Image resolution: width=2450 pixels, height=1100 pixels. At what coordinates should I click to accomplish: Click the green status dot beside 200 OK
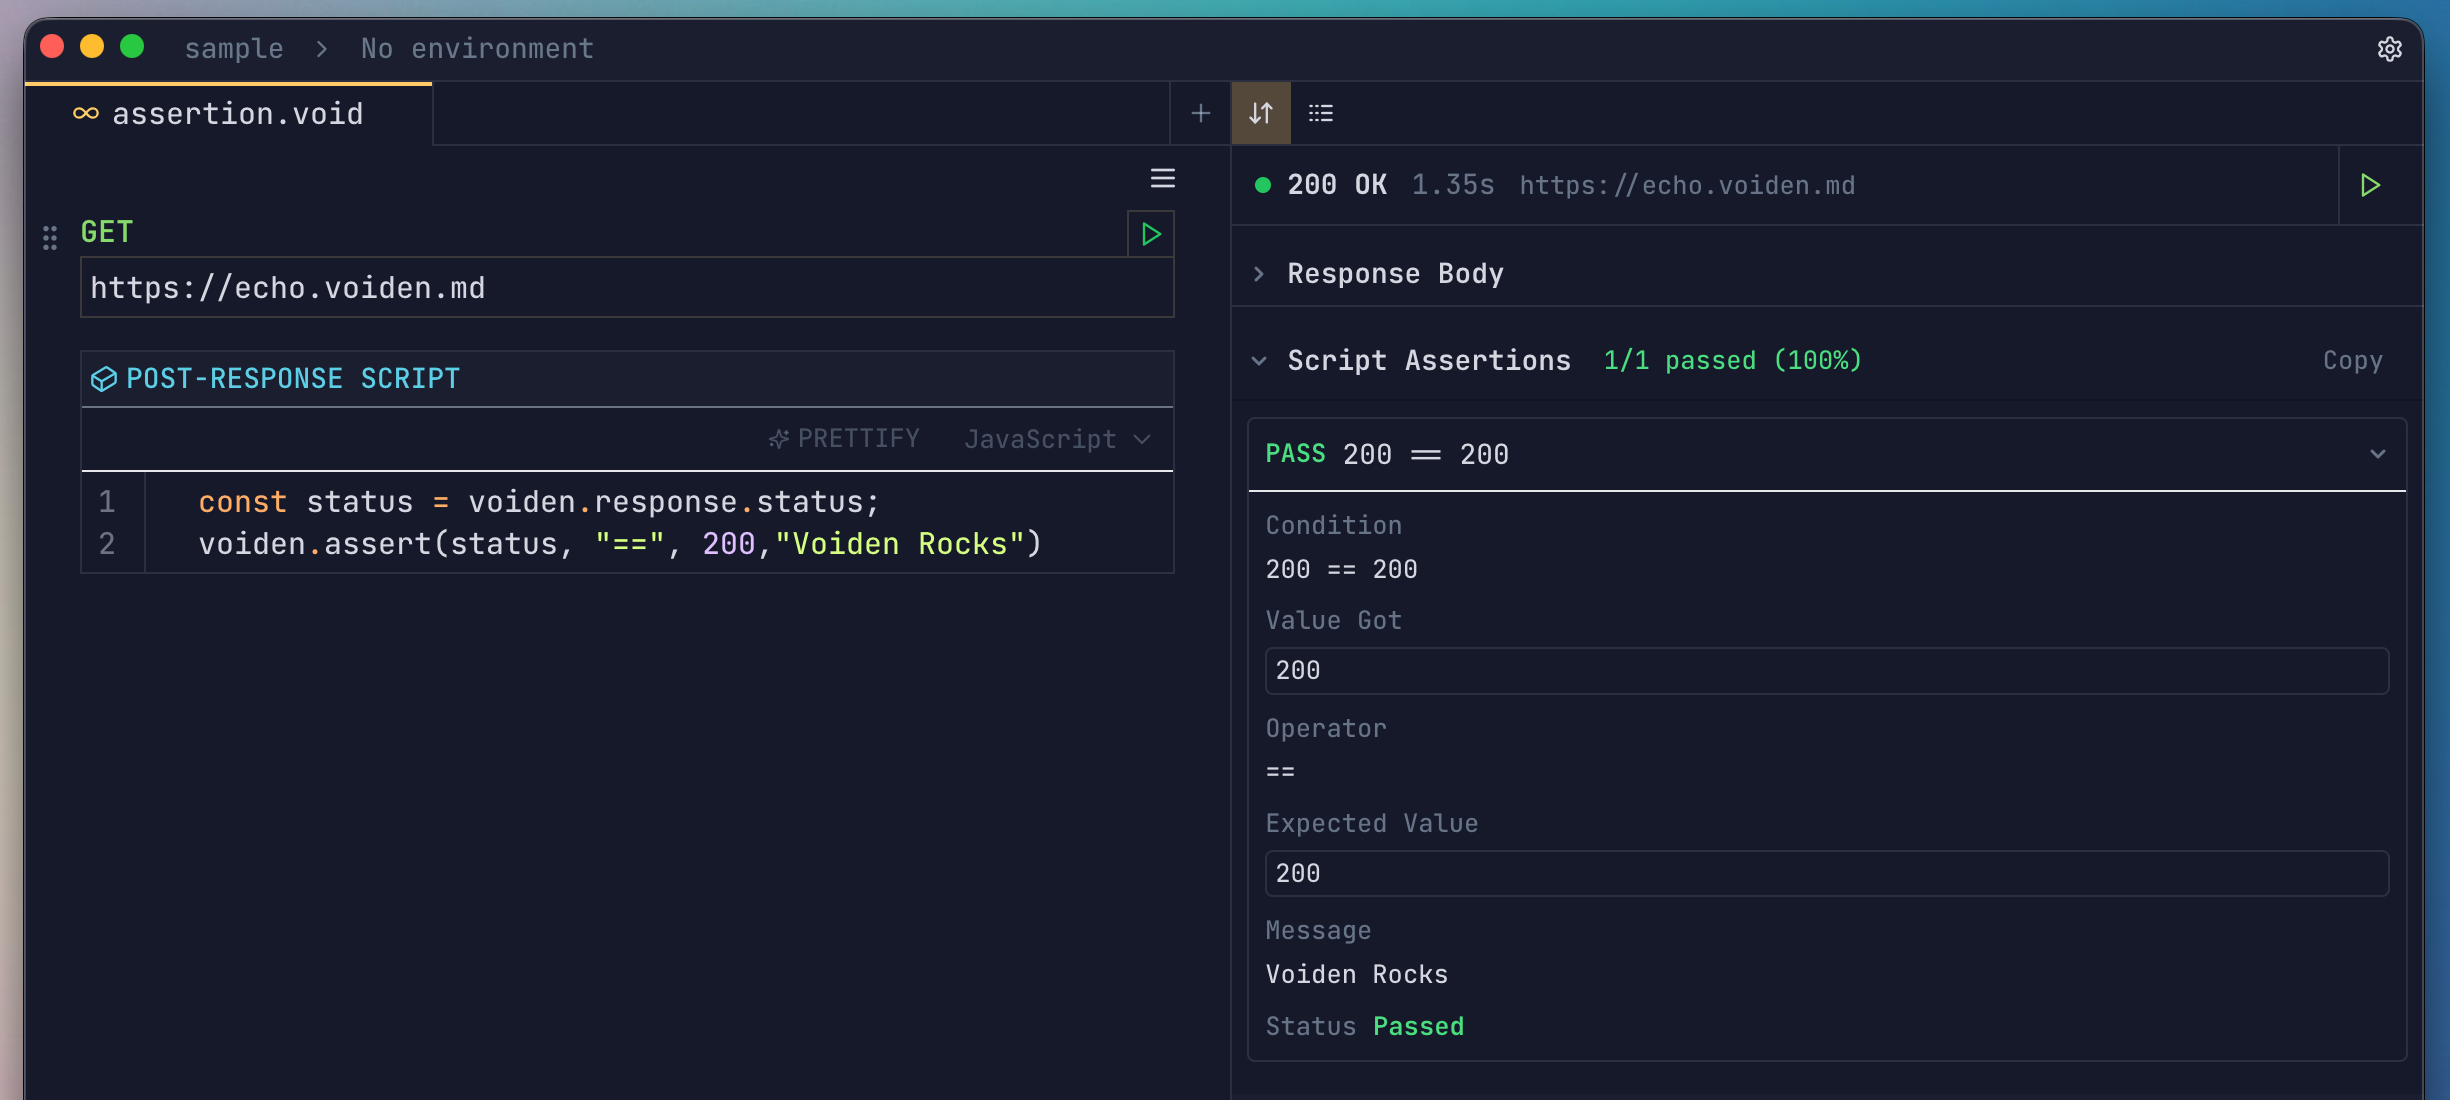click(1263, 184)
